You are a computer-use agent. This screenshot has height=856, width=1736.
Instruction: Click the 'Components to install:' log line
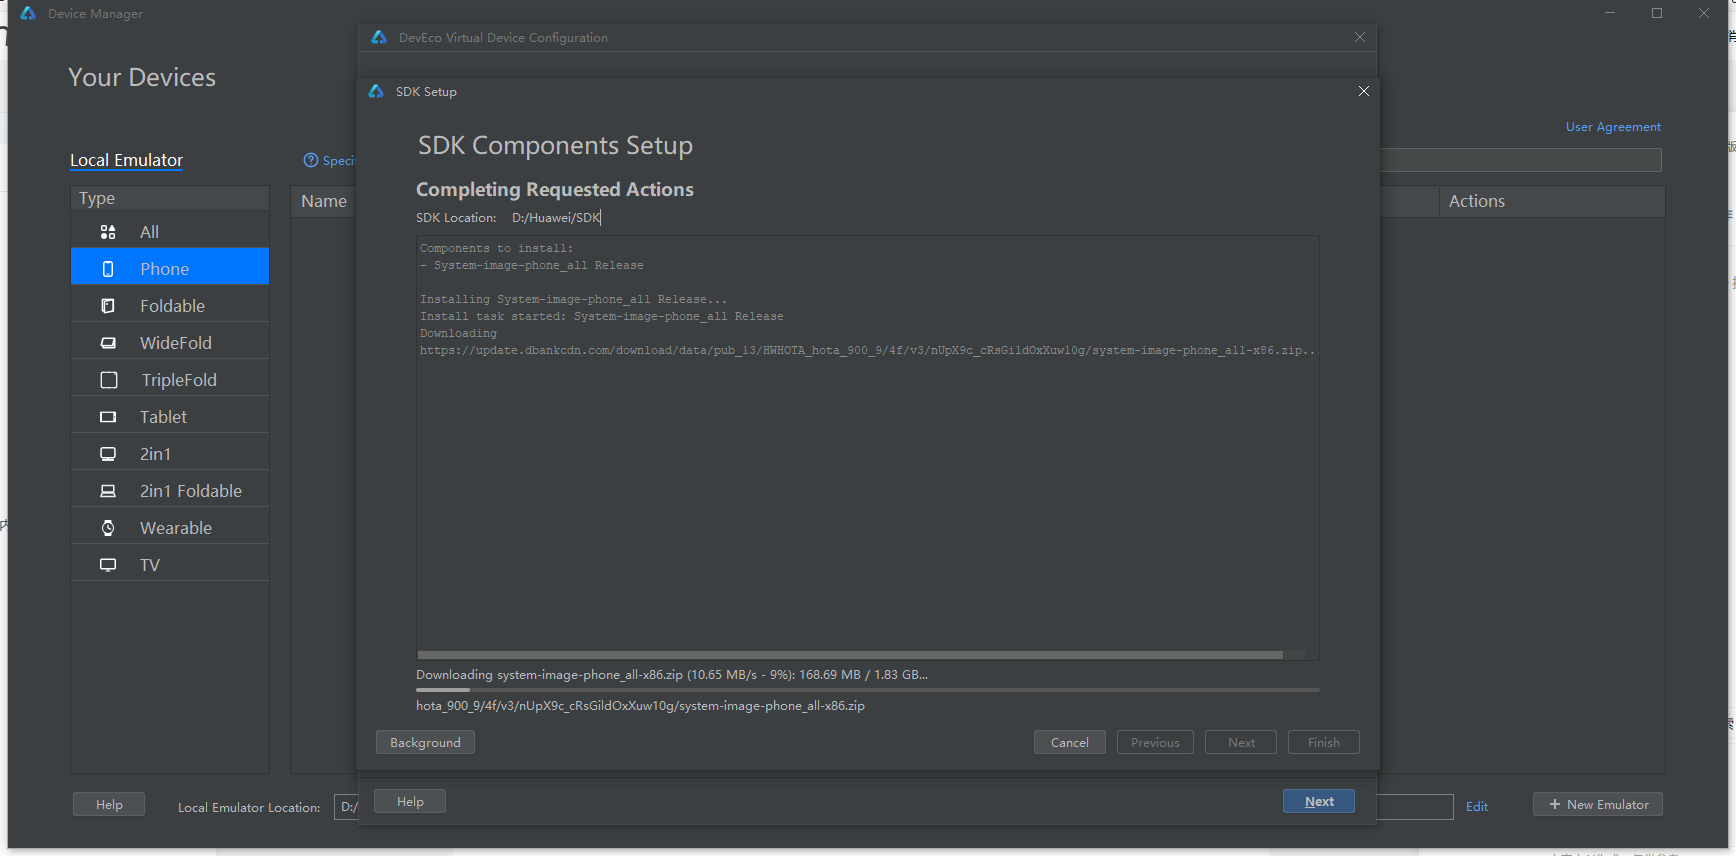pyautogui.click(x=496, y=248)
